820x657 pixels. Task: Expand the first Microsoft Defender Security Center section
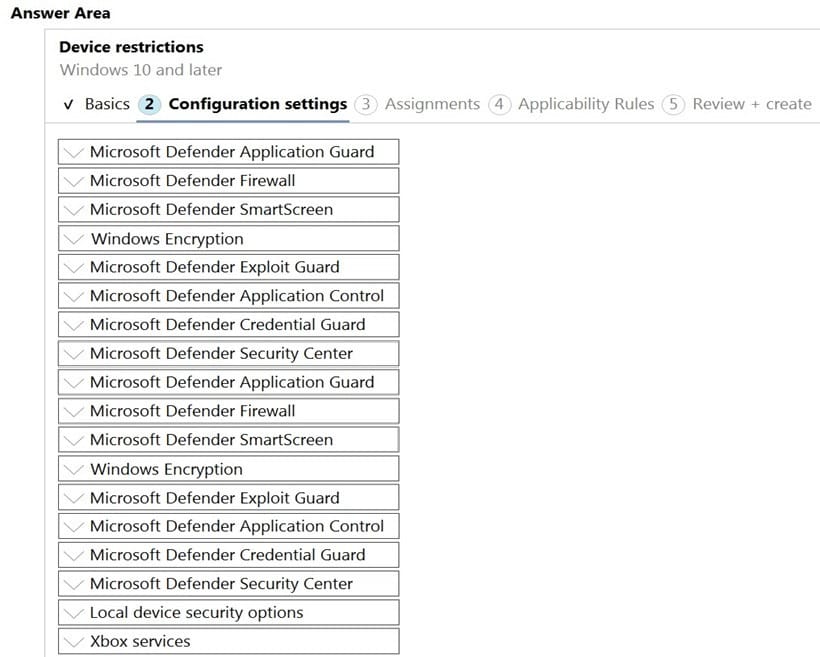pyautogui.click(x=229, y=353)
